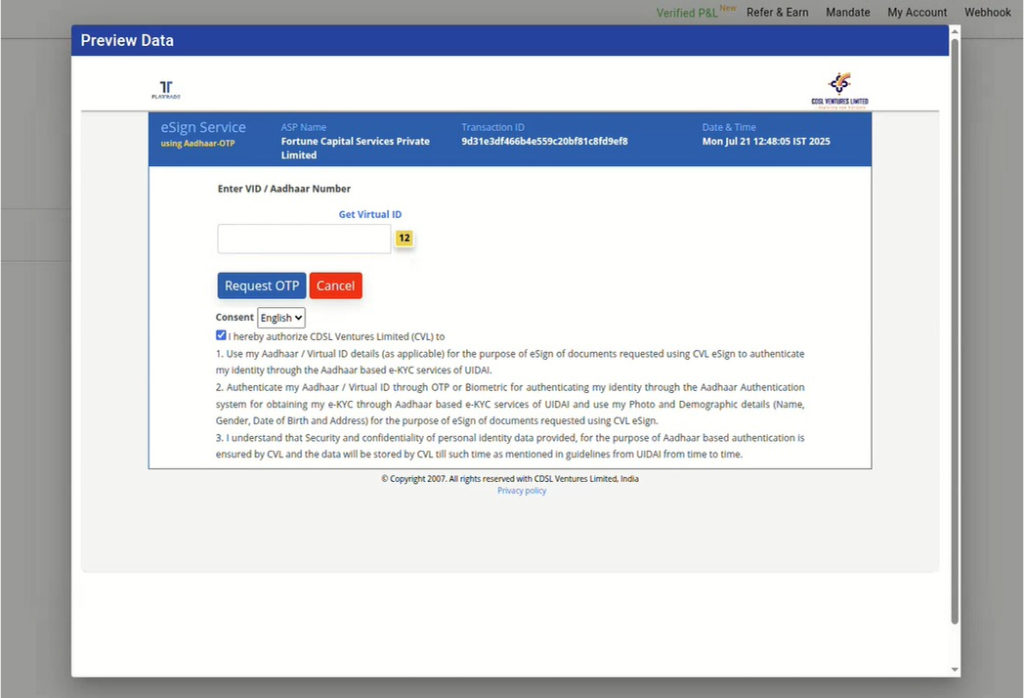Click the scrollbar up arrow
The height and width of the screenshot is (698, 1024).
tap(955, 31)
